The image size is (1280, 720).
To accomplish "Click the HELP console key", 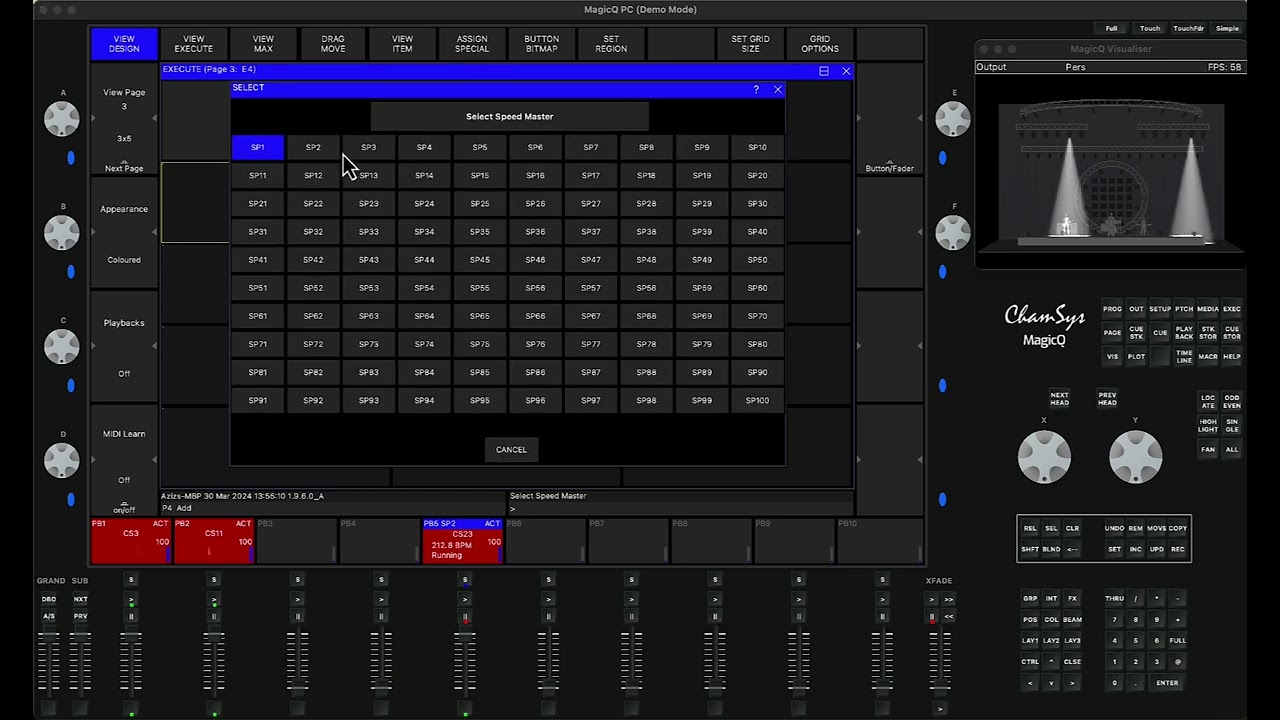I will [1232, 357].
